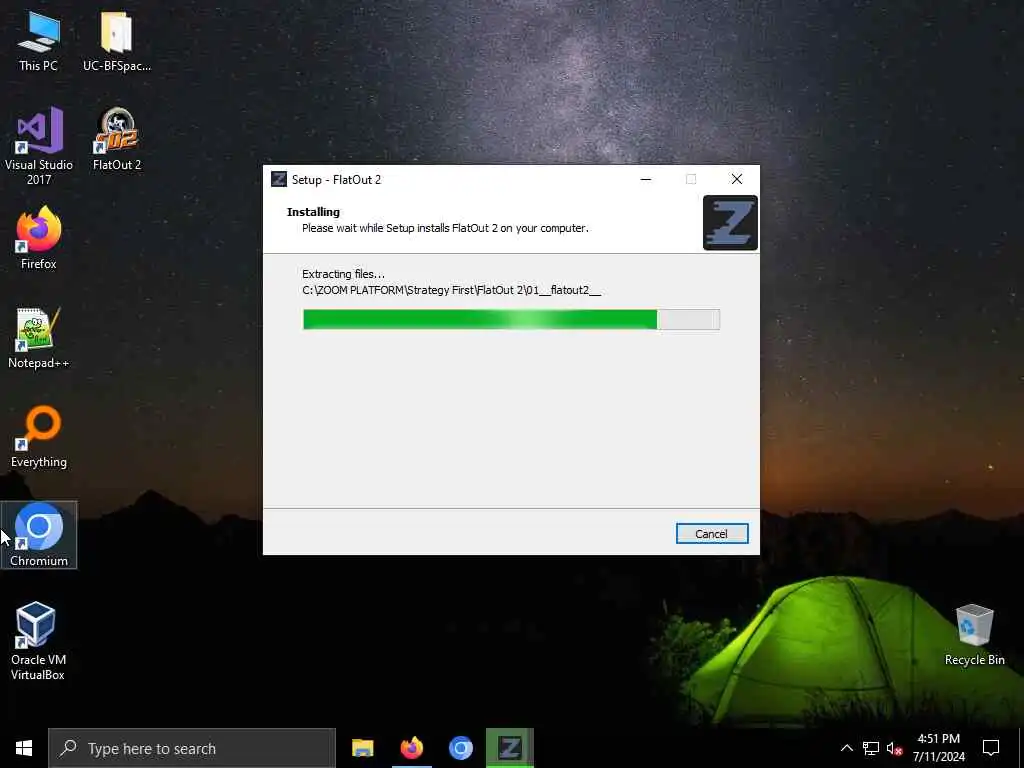This screenshot has height=768, width=1024.
Task: Open File Explorer from the taskbar
Action: [362, 748]
